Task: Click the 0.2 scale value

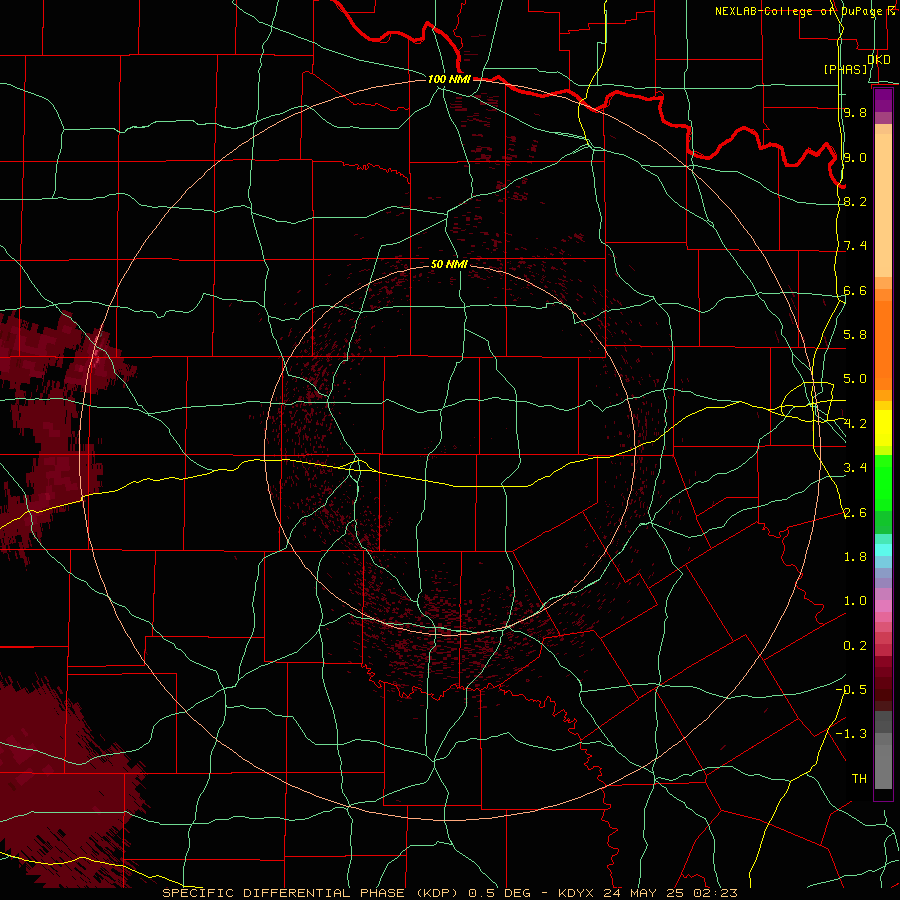Action: (855, 646)
